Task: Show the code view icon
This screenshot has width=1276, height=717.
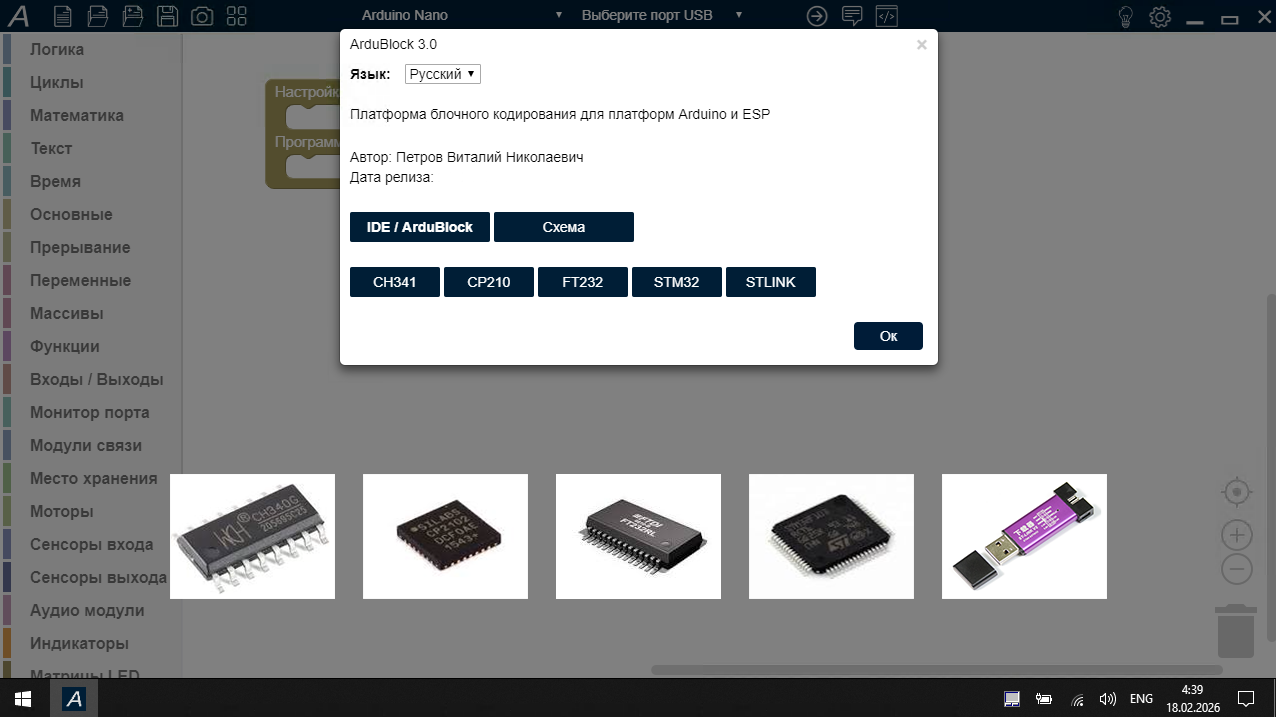Action: 886,16
